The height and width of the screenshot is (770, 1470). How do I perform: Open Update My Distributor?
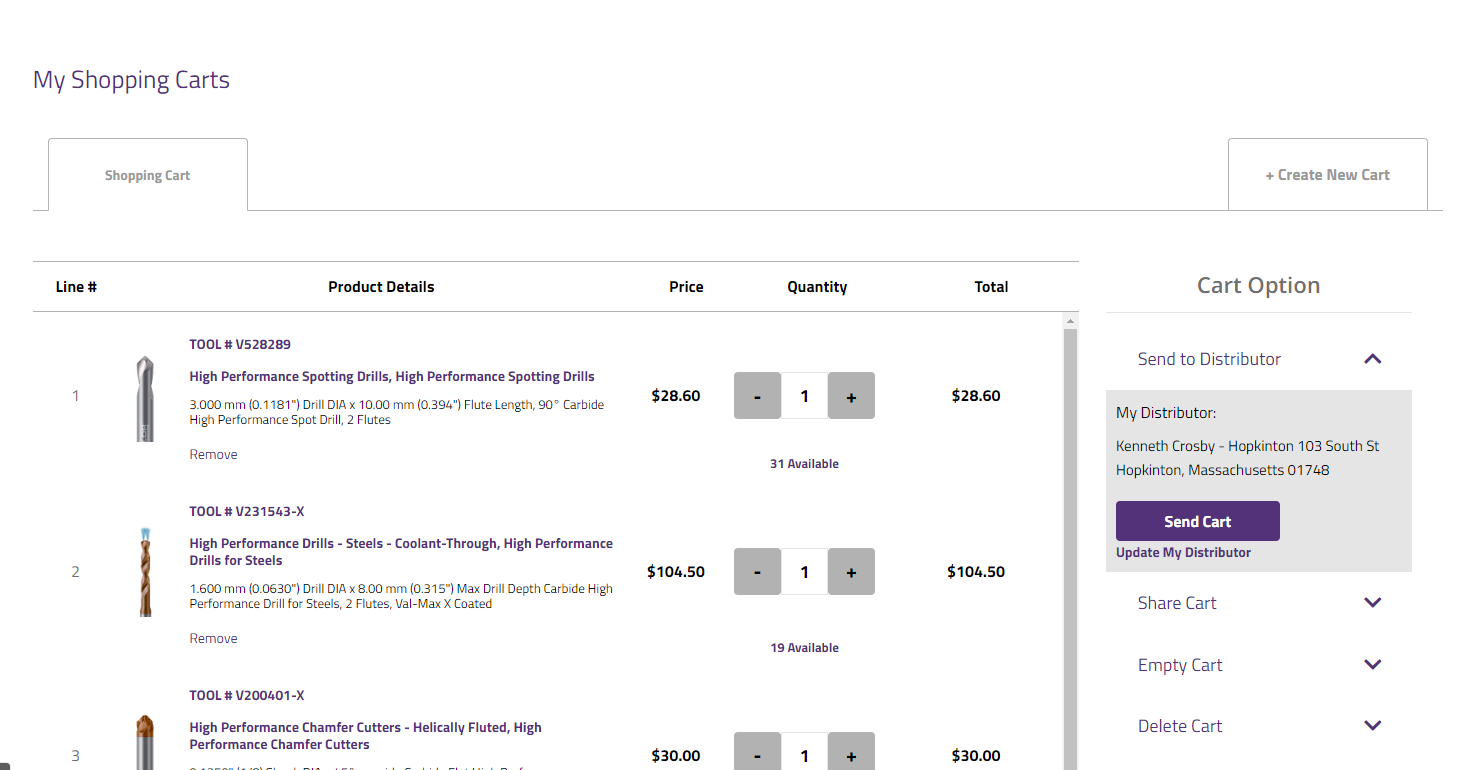[x=1183, y=551]
